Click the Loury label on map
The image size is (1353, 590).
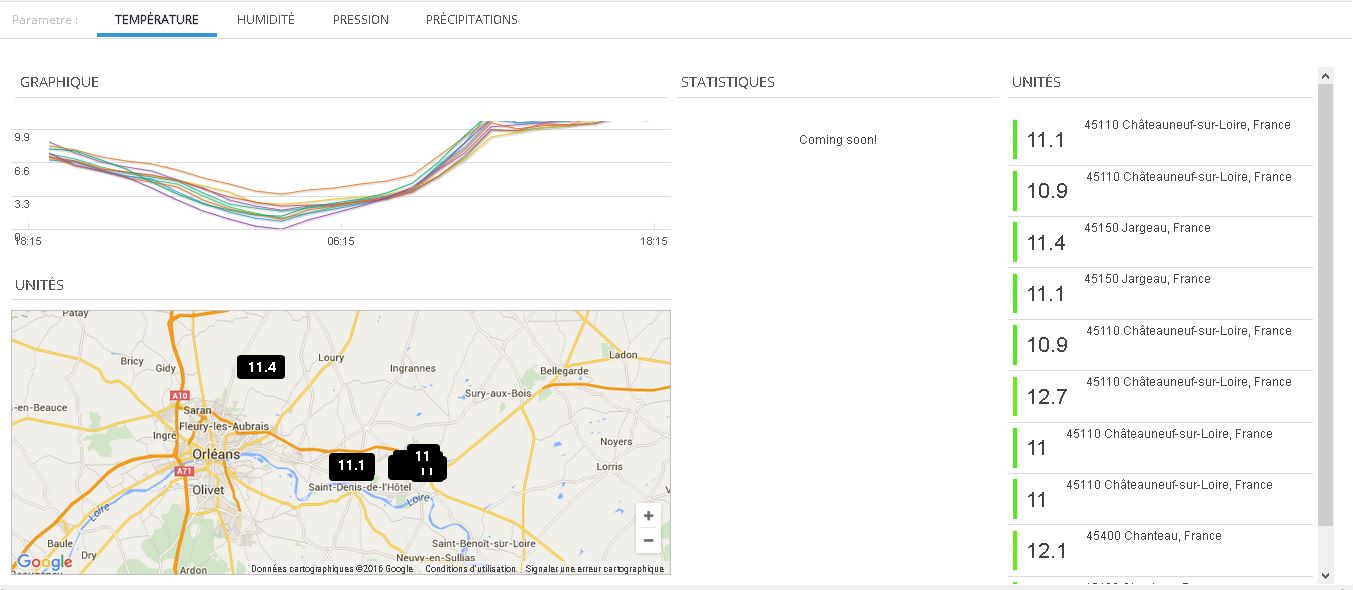(331, 357)
